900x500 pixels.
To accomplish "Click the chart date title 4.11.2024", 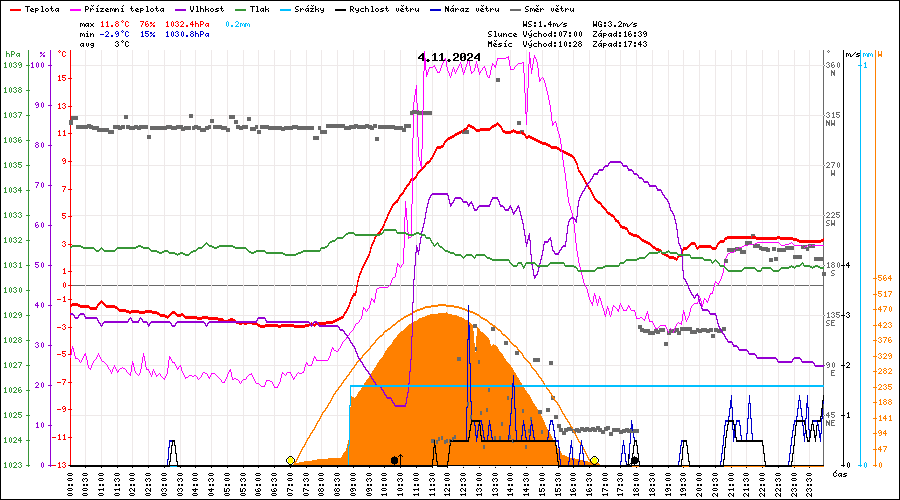I will point(449,57).
